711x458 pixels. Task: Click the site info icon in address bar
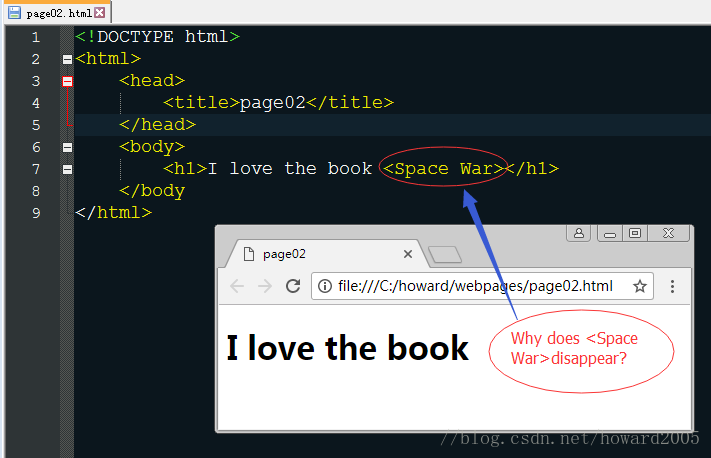pyautogui.click(x=325, y=286)
